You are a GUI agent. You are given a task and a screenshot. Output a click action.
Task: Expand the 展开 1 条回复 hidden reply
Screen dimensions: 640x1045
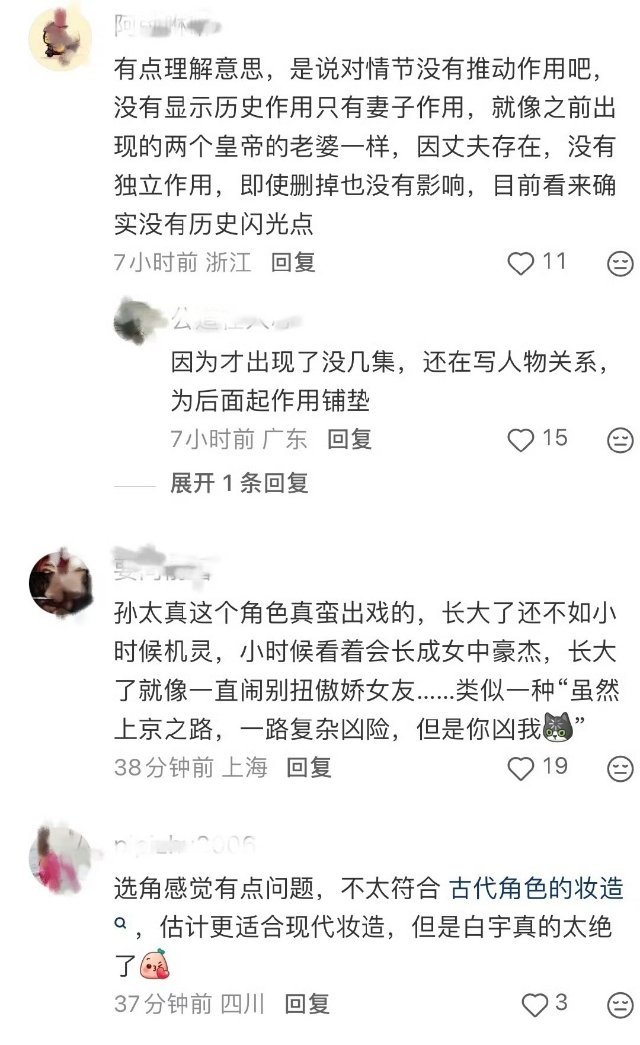(x=239, y=483)
